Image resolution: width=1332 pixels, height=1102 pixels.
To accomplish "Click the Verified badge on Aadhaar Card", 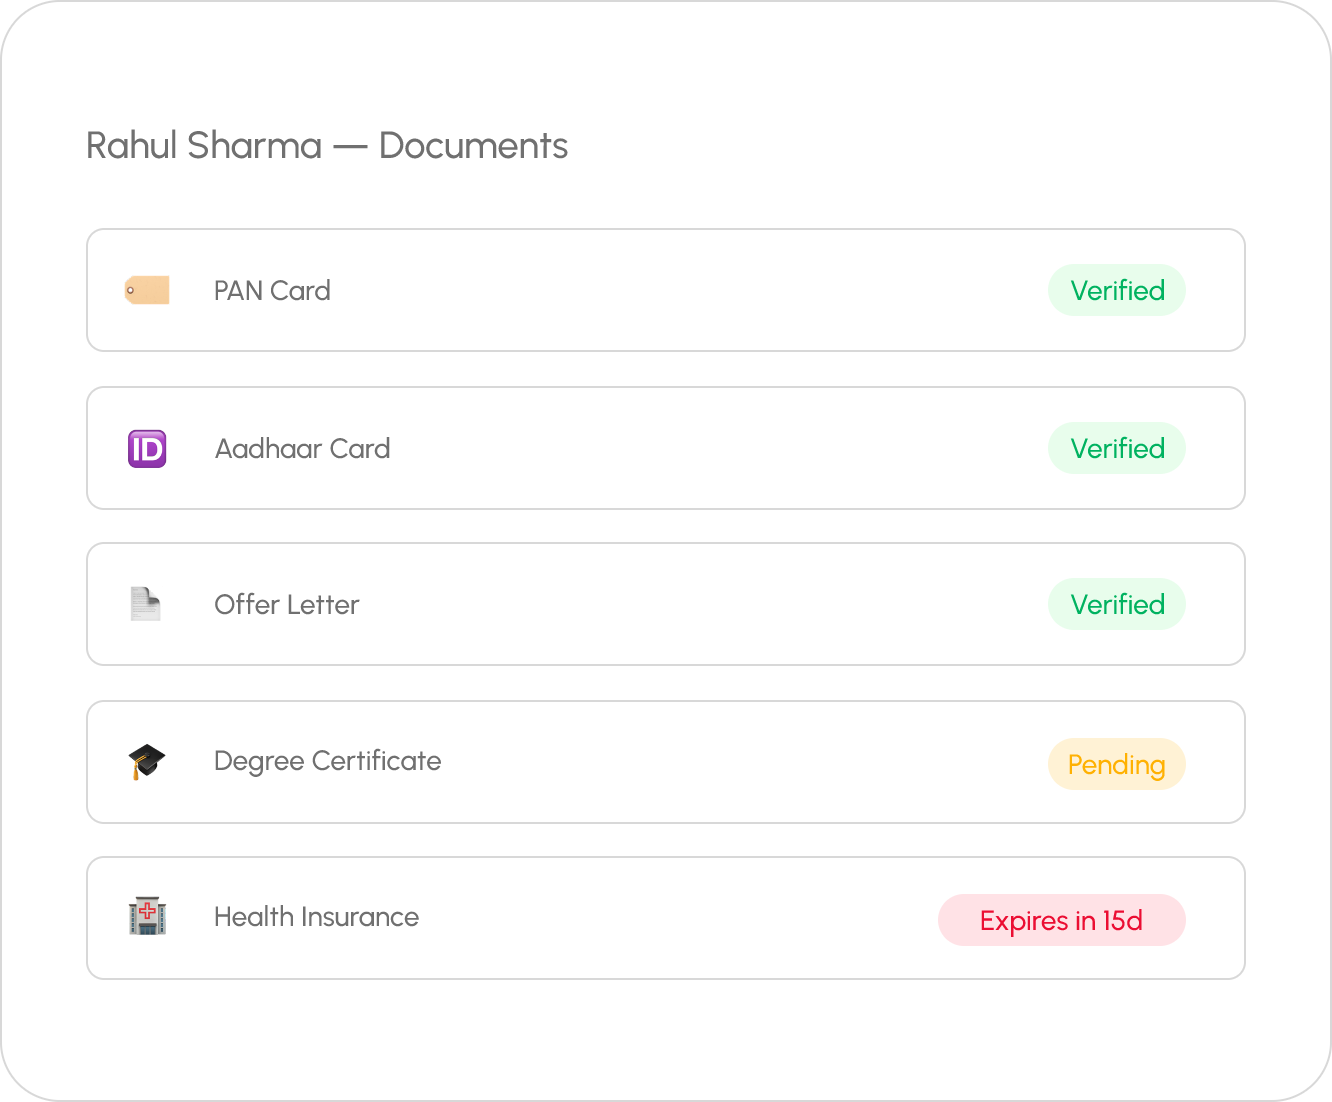I will pyautogui.click(x=1117, y=448).
